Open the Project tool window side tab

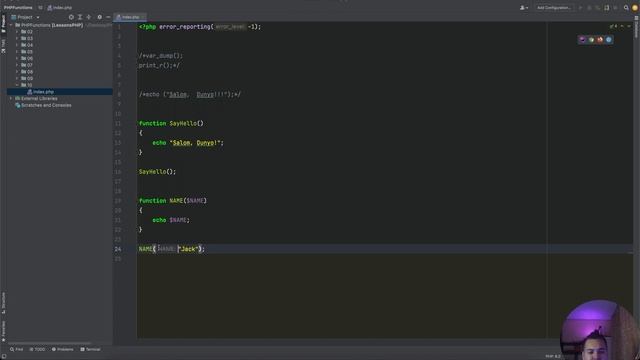3,24
